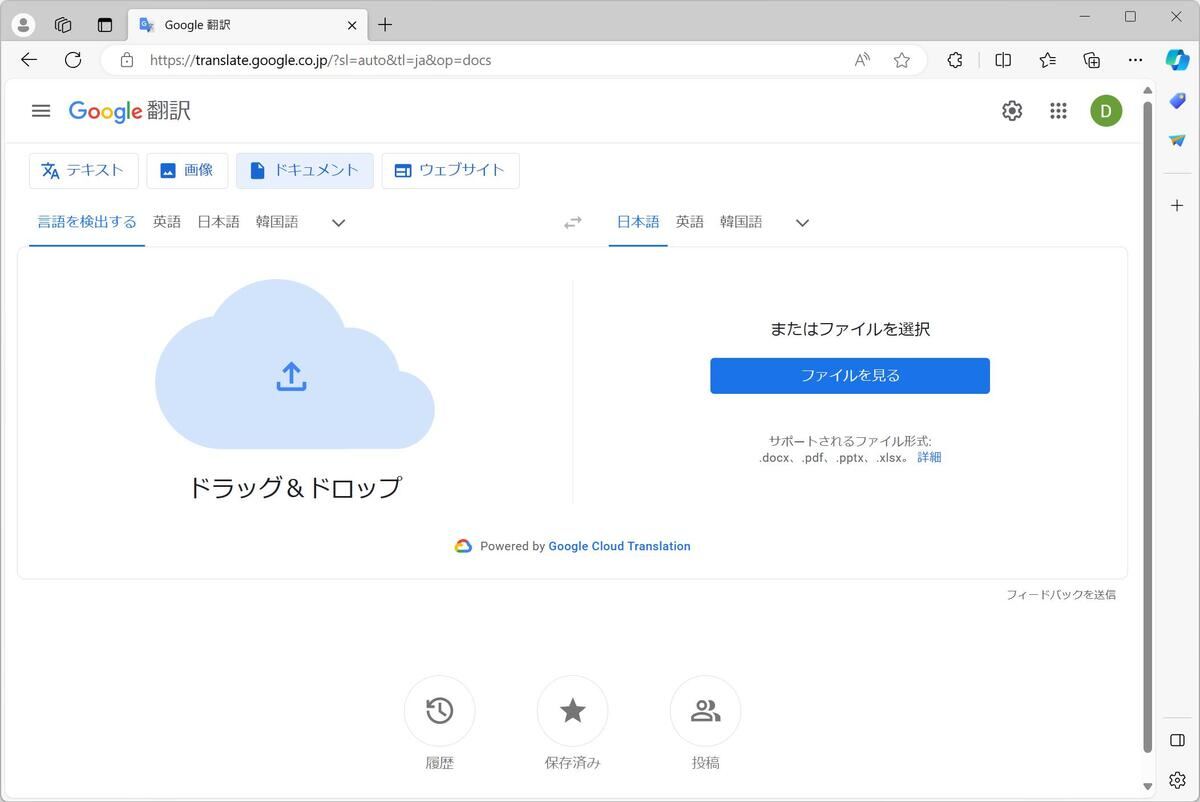This screenshot has width=1200, height=802.
Task: Choose 韓国語 as the source language
Action: [x=277, y=222]
